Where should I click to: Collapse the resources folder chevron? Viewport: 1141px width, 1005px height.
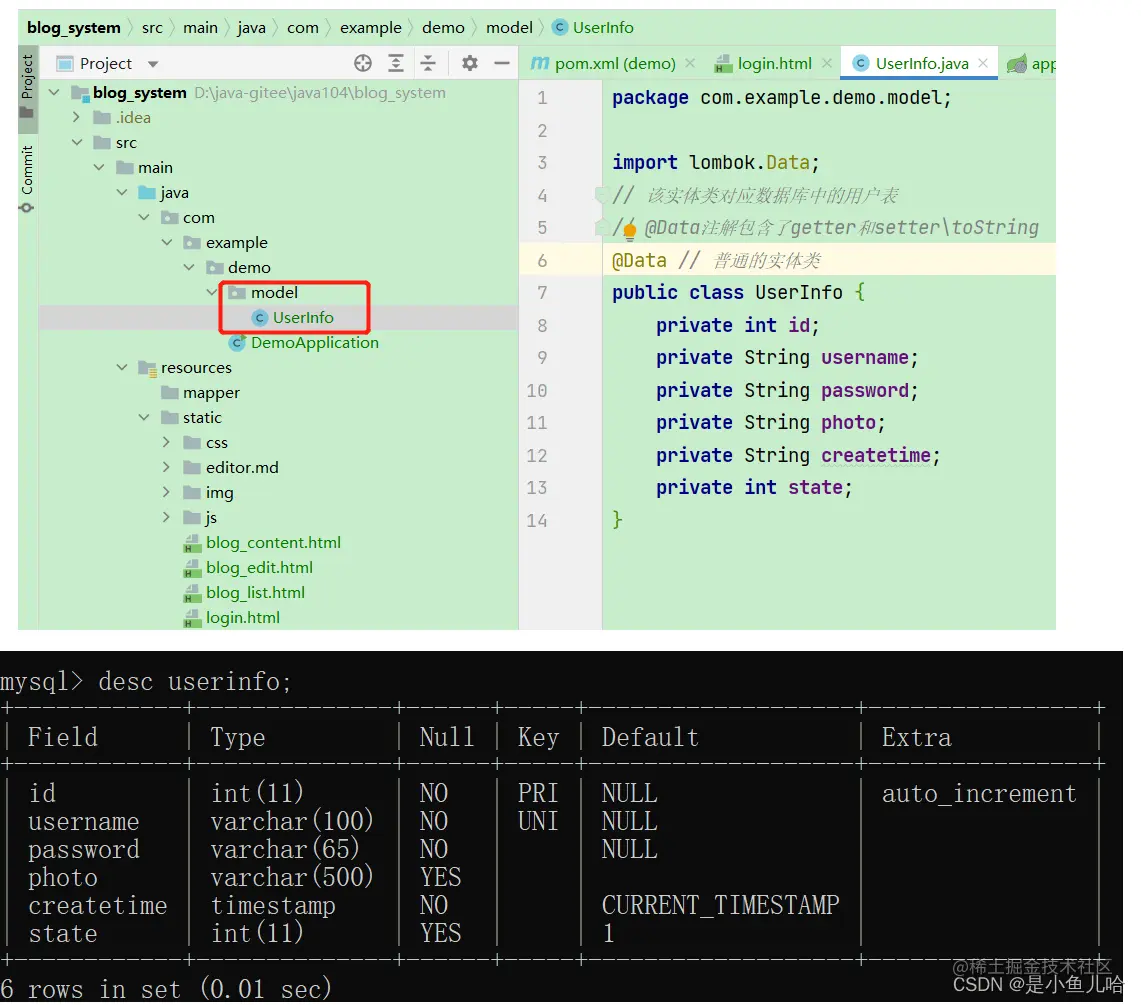point(122,368)
